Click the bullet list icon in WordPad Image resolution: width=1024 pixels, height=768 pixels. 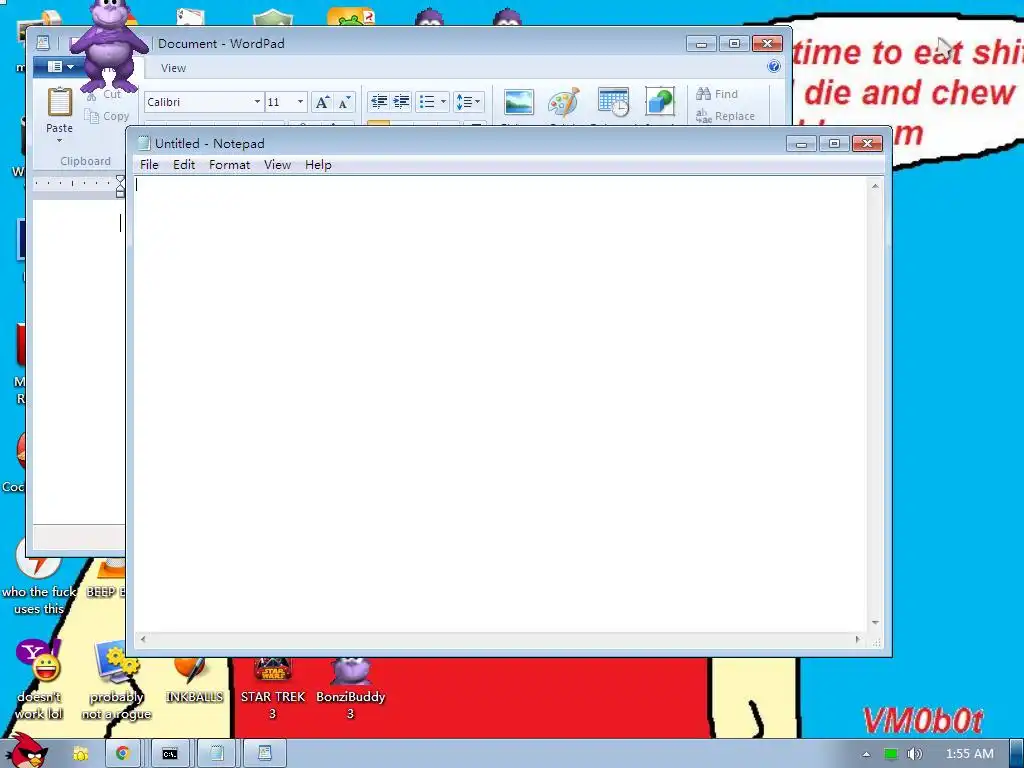(x=427, y=102)
